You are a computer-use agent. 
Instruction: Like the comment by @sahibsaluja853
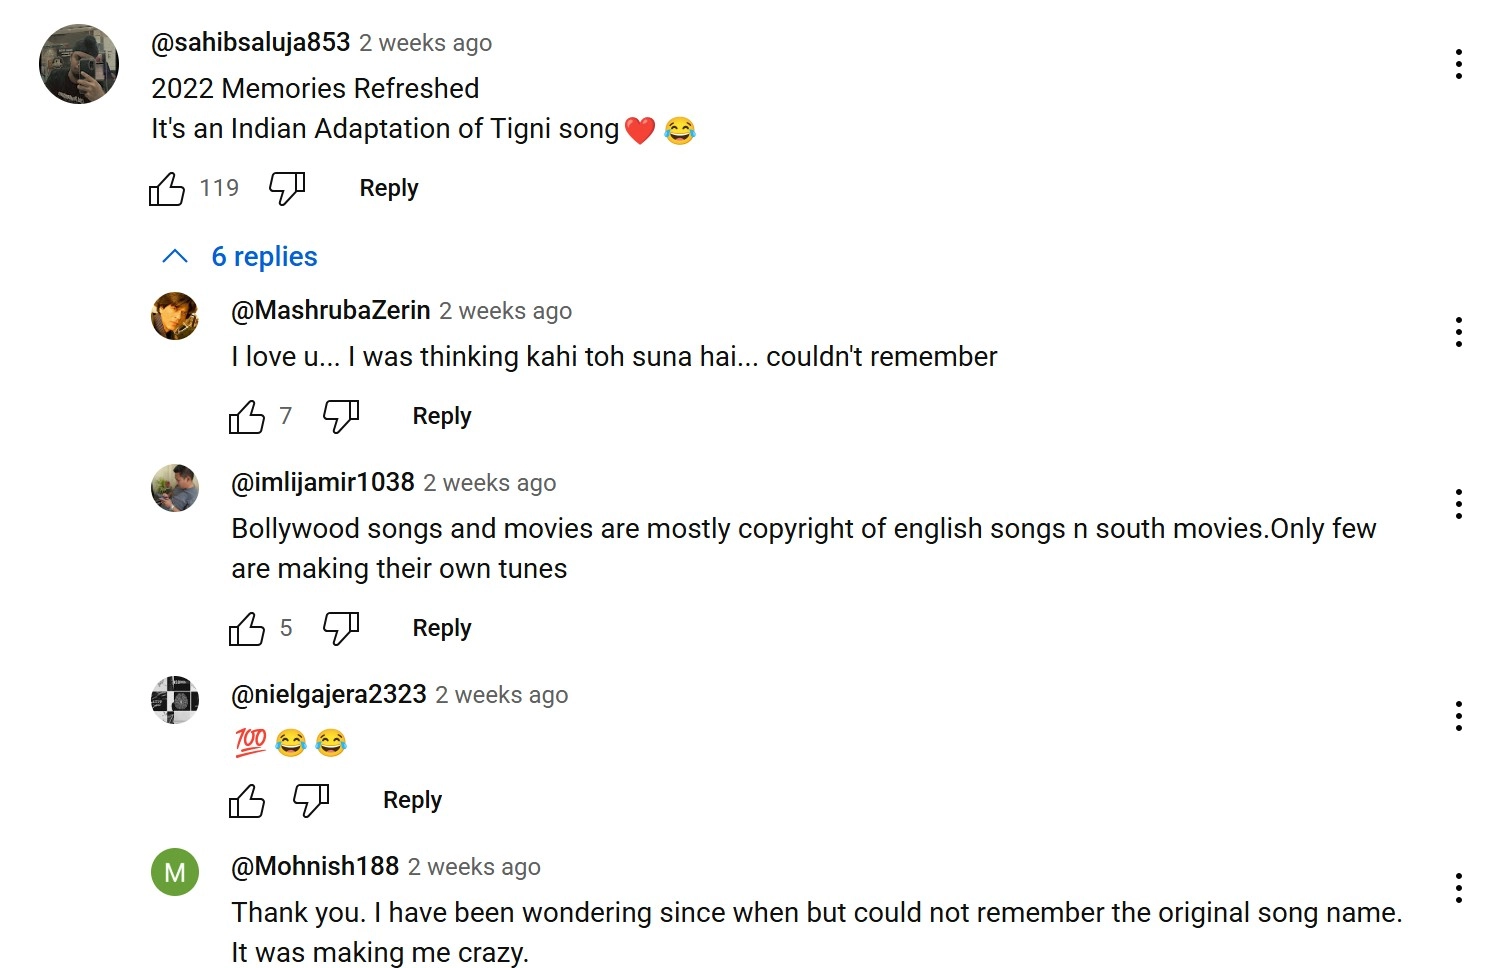(167, 188)
